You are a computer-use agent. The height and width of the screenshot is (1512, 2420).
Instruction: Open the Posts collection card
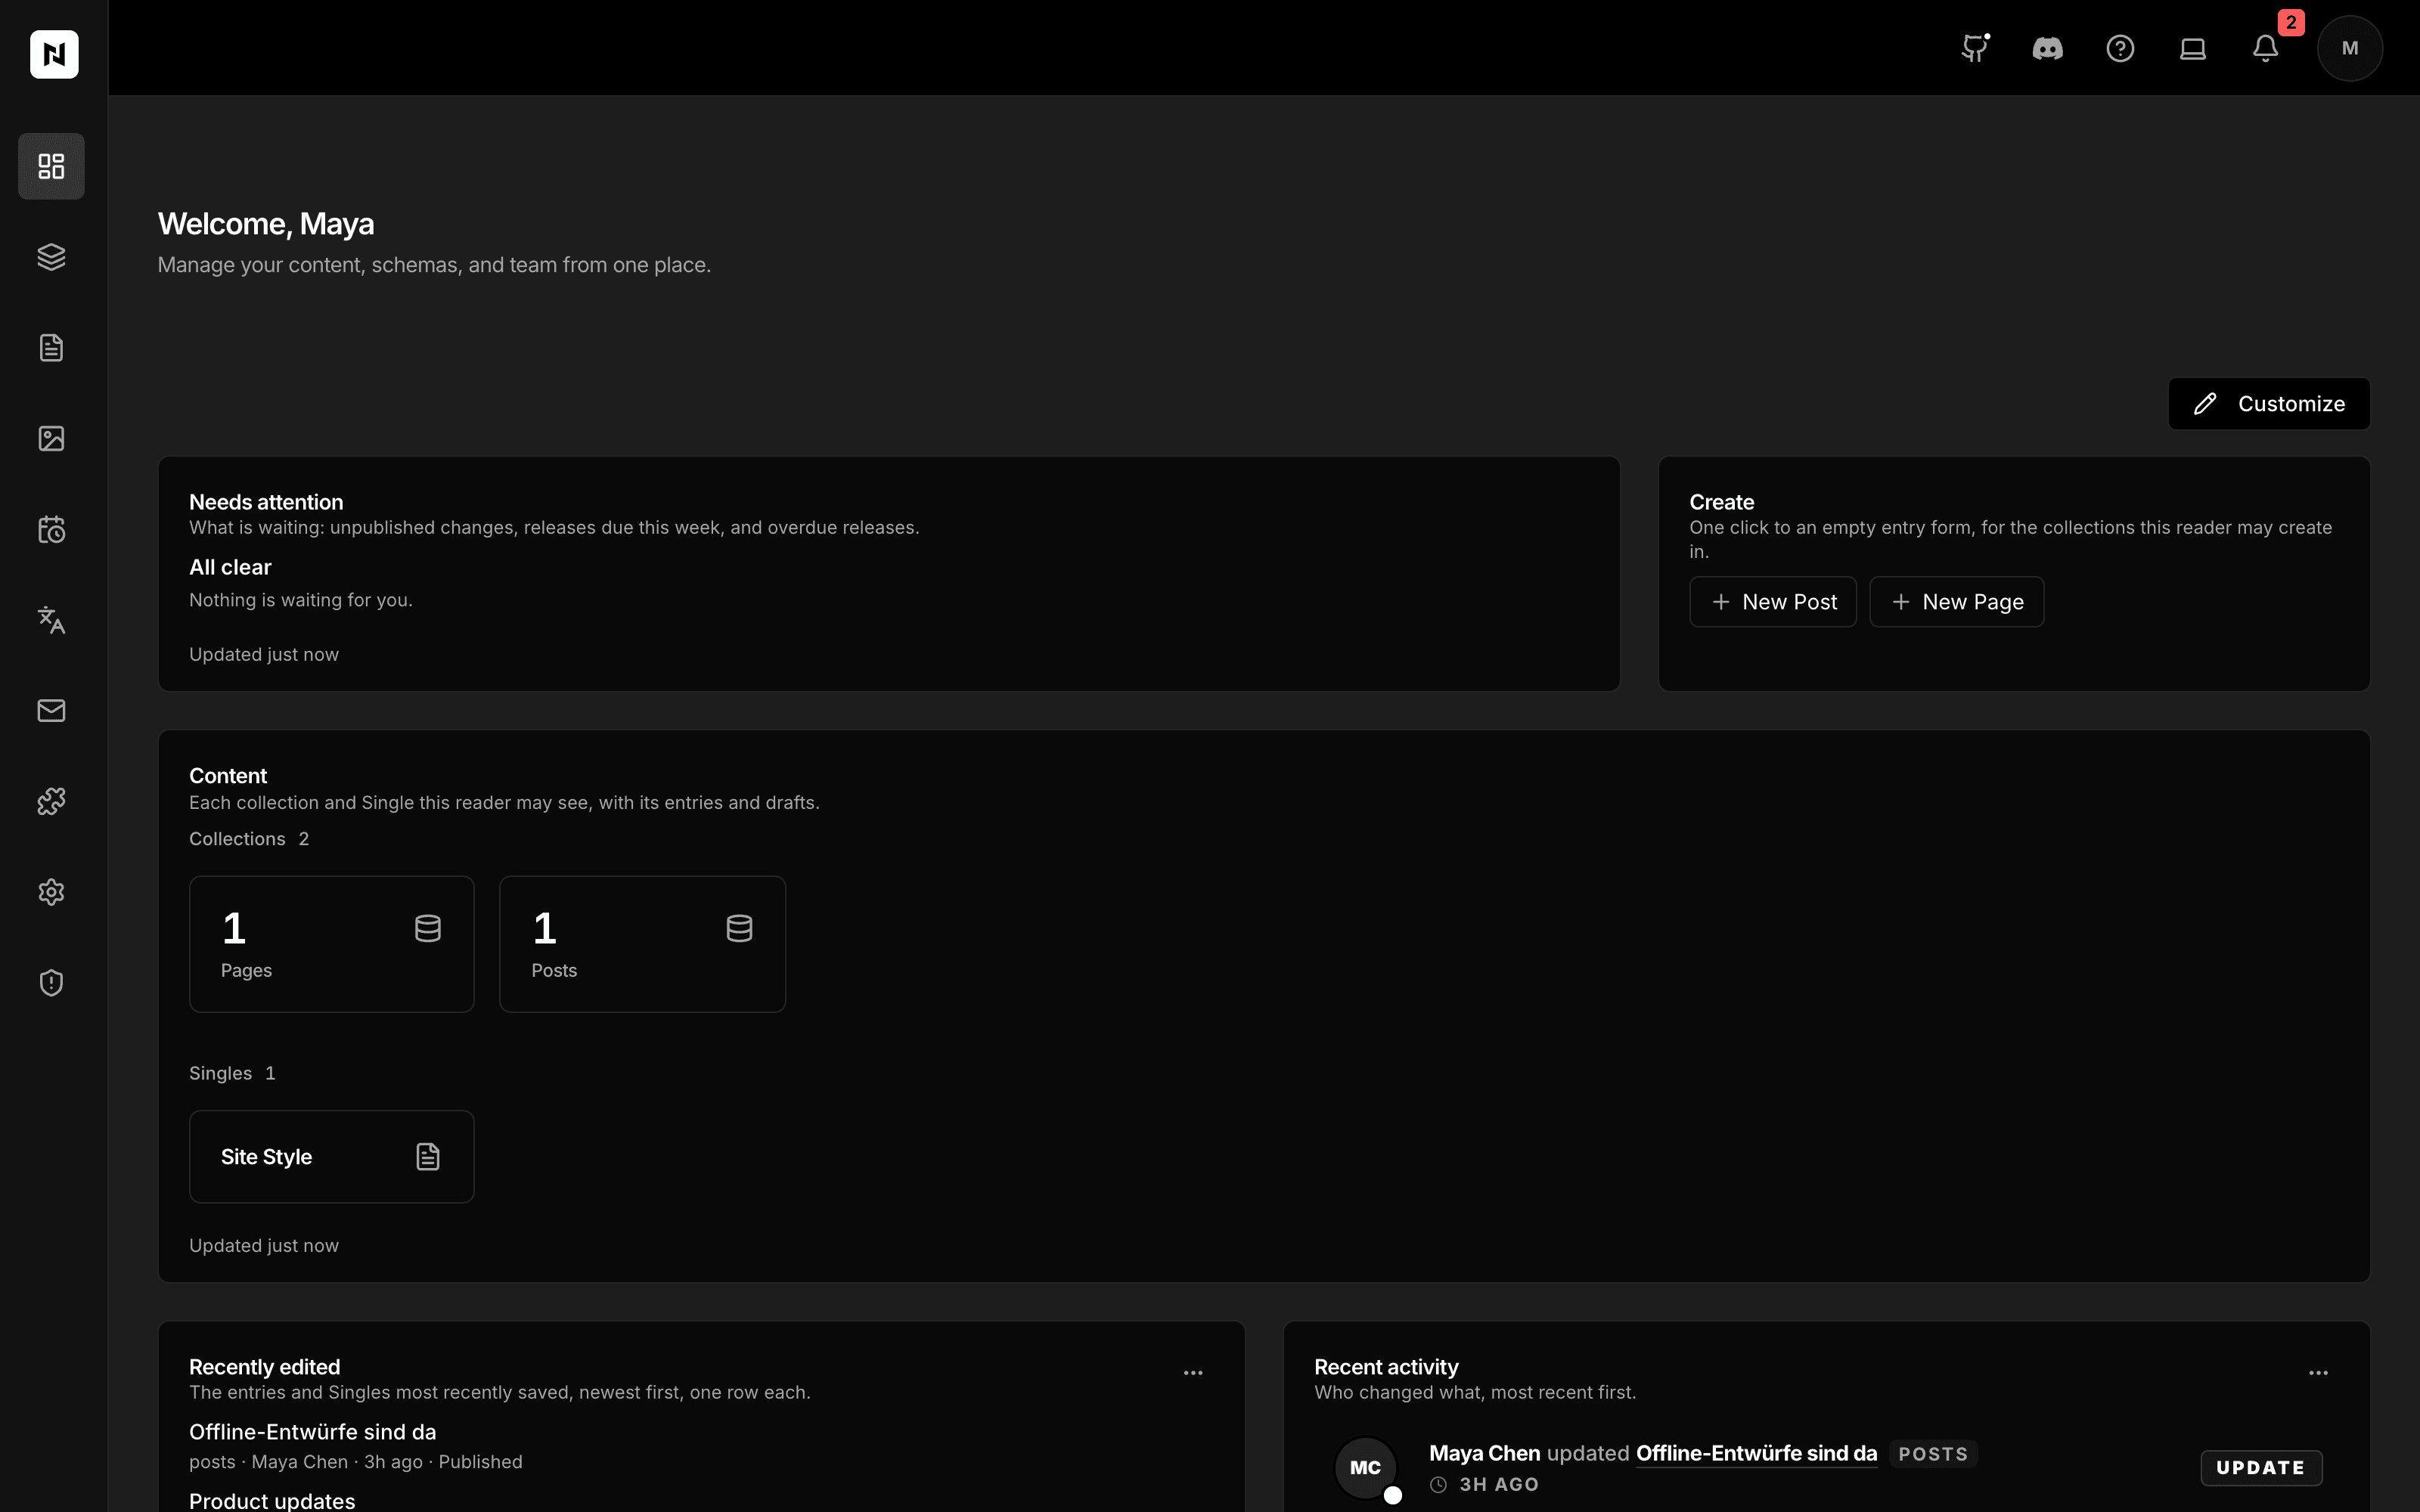(643, 944)
